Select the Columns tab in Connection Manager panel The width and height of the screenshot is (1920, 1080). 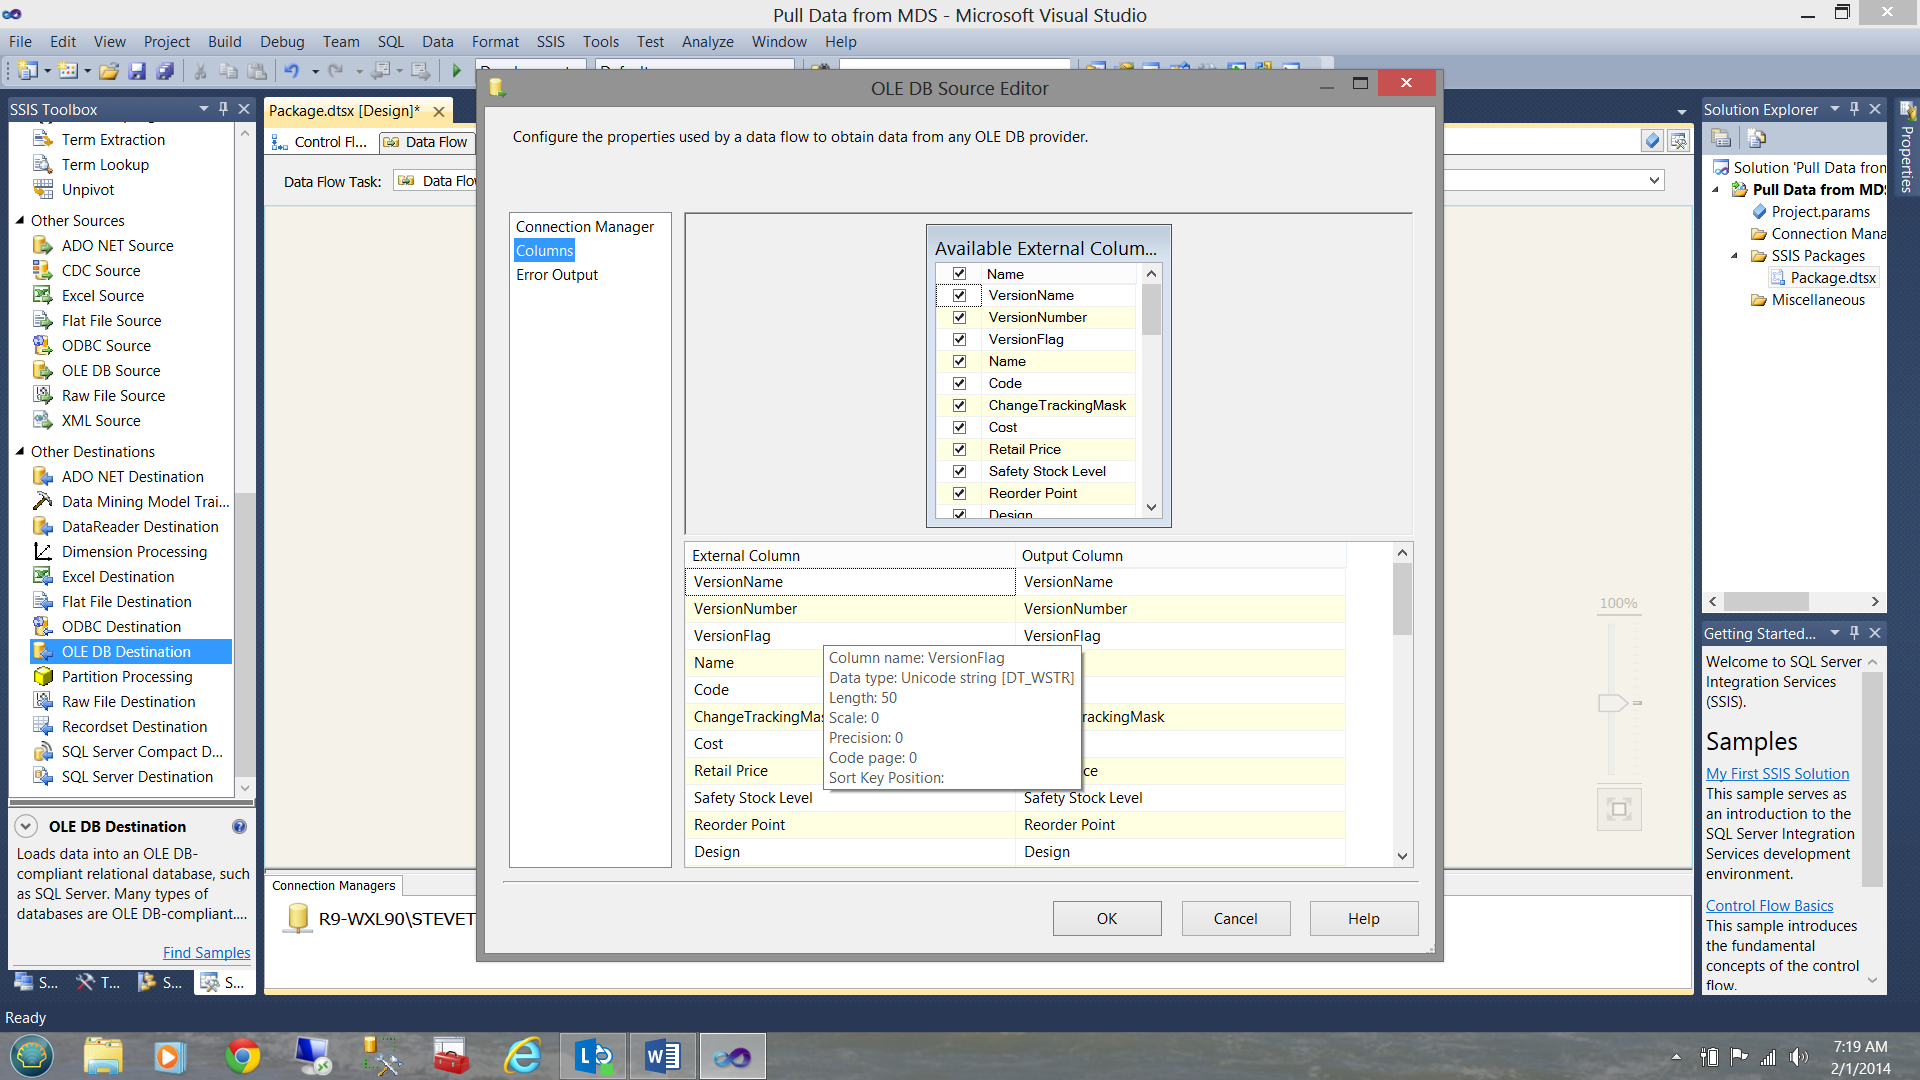coord(545,249)
